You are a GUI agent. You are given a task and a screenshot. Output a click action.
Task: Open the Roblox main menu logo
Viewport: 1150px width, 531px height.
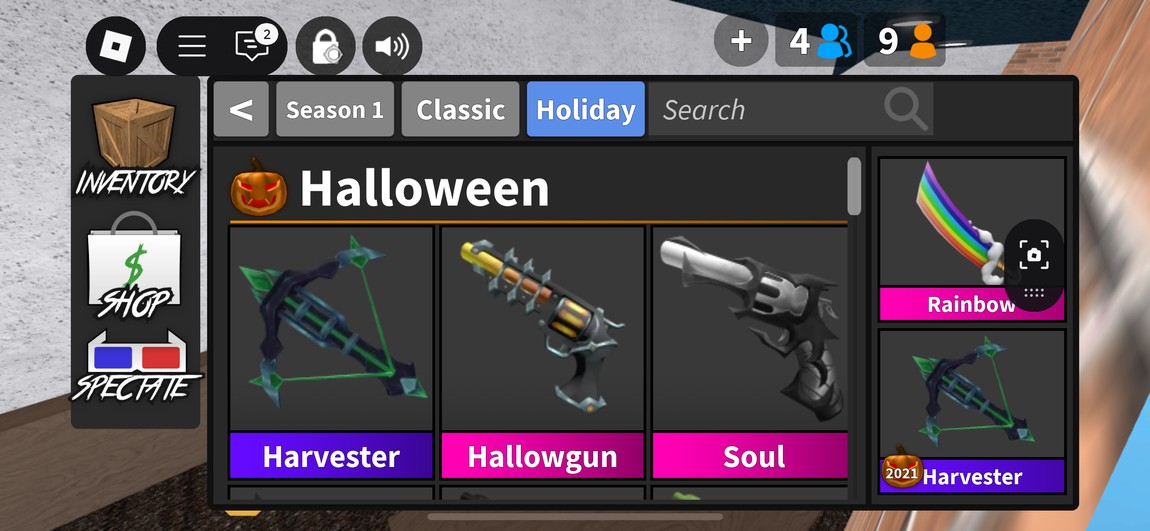(115, 46)
